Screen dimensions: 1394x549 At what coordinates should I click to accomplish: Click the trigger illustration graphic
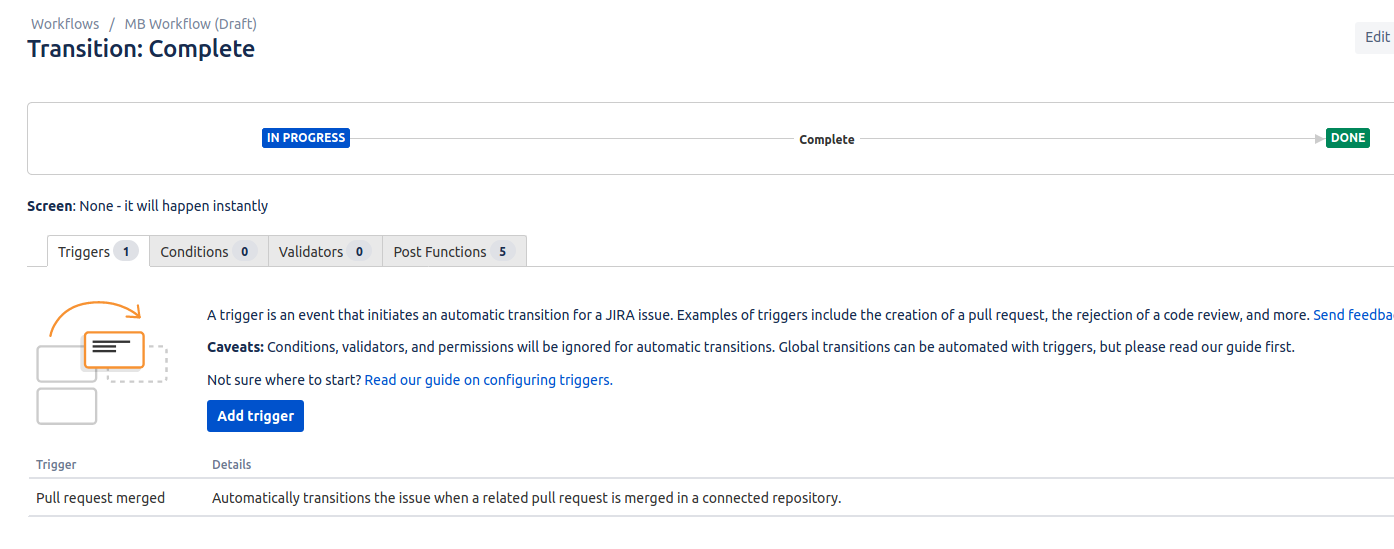pyautogui.click(x=102, y=362)
